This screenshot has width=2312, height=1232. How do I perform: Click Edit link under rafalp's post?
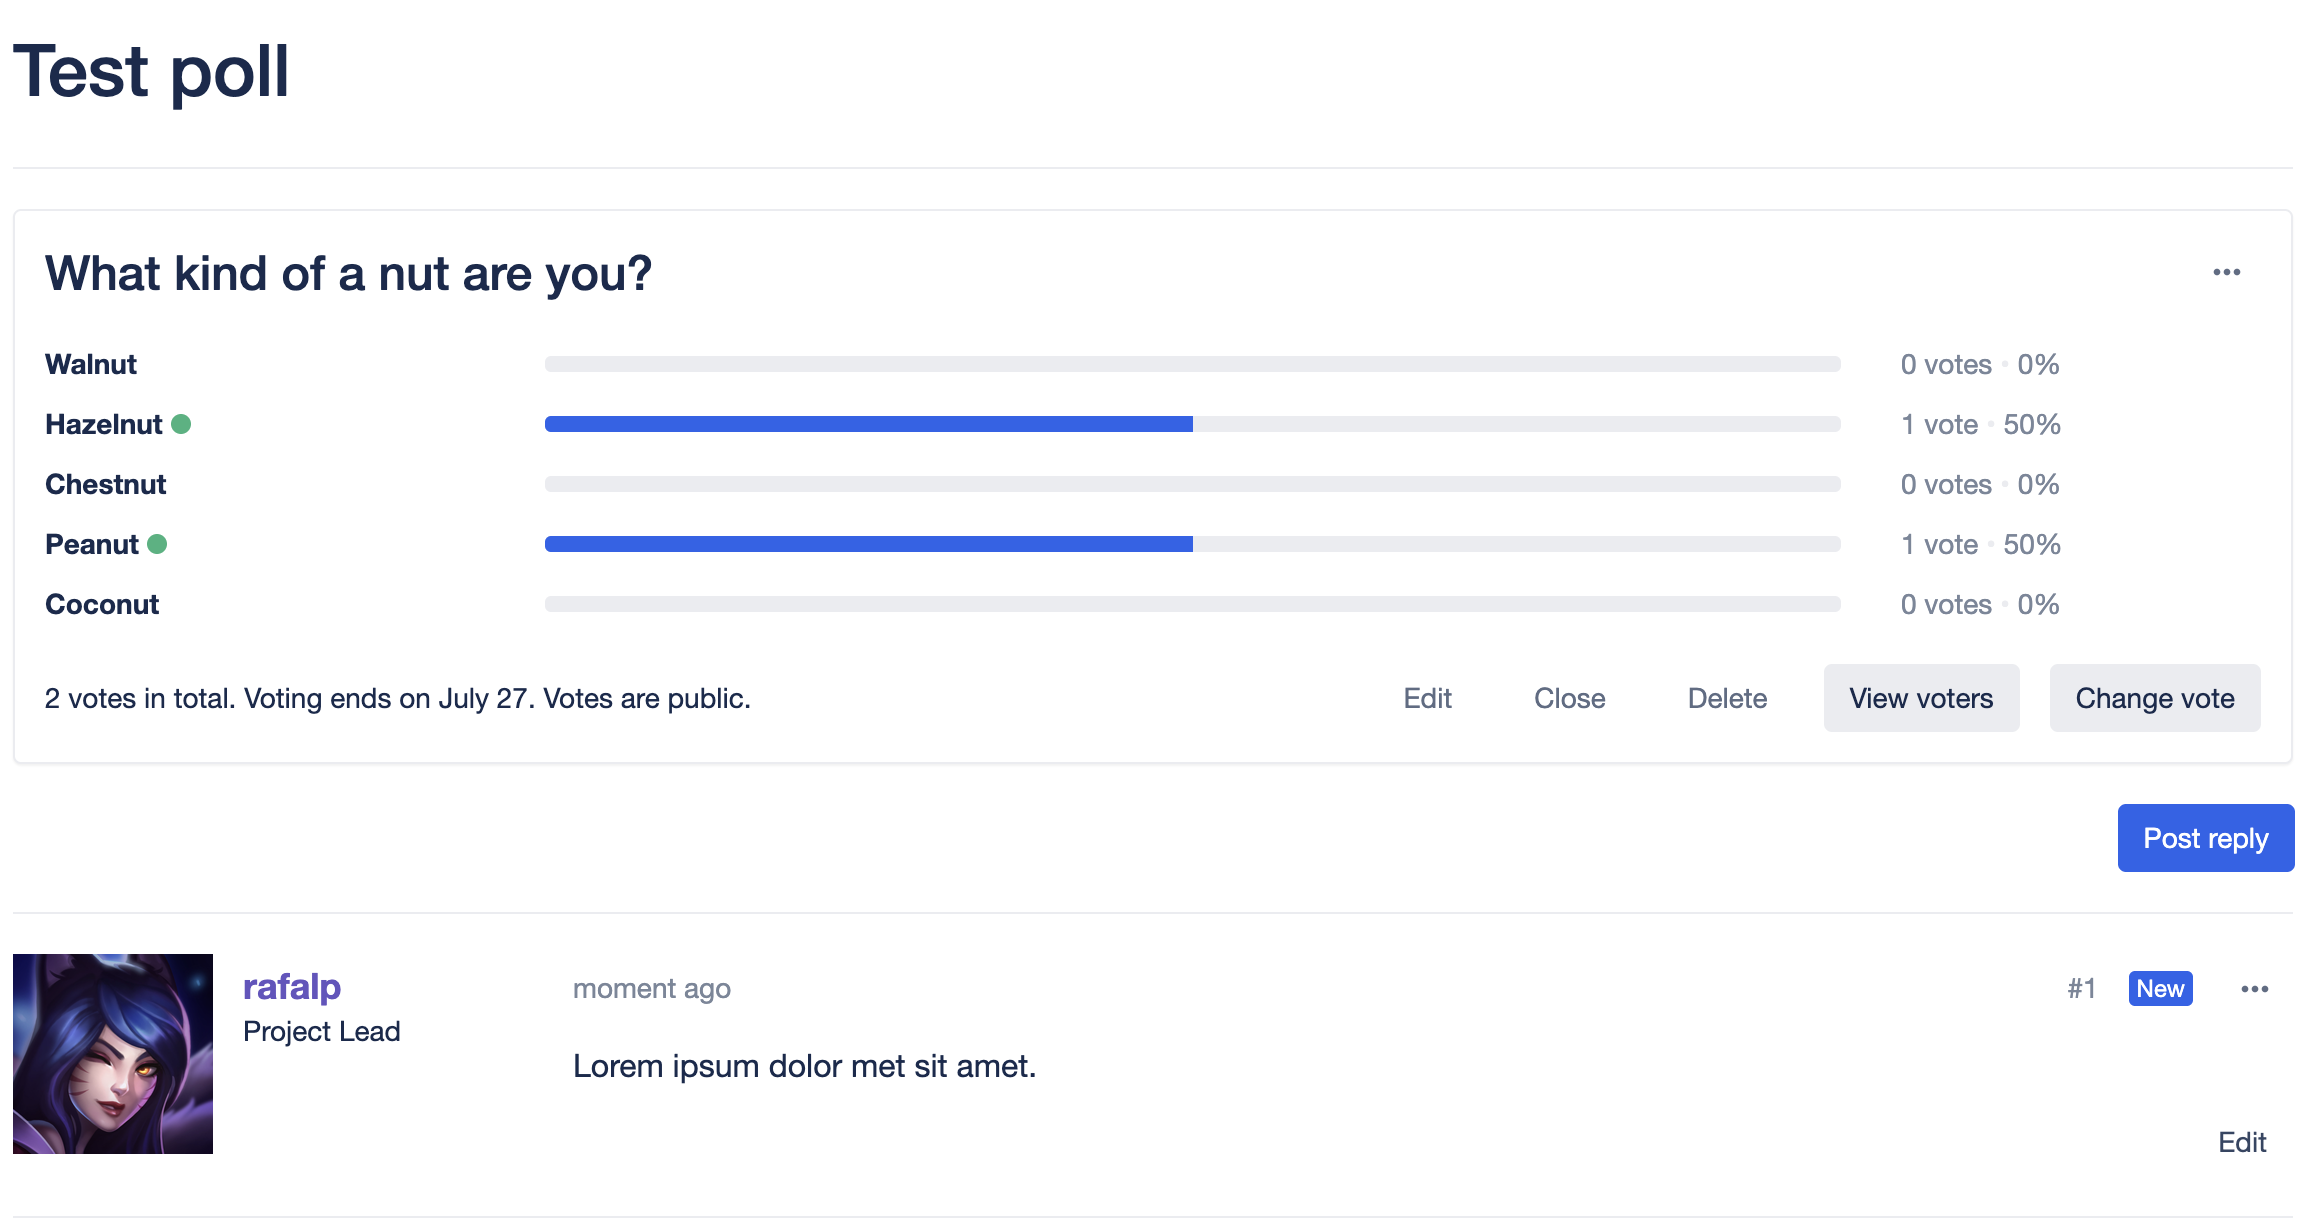[2241, 1142]
